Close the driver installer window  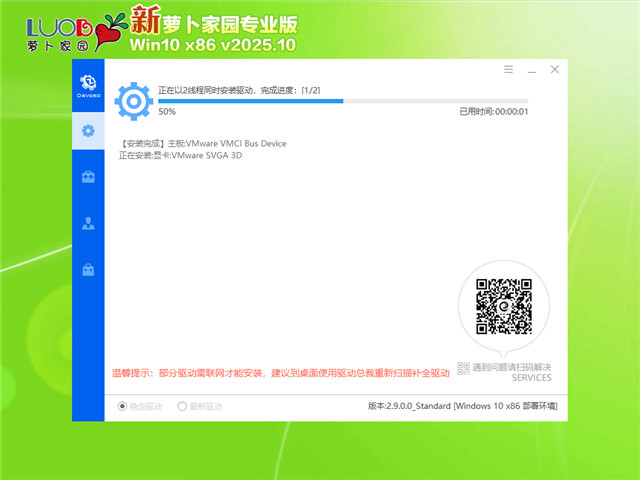click(x=555, y=70)
